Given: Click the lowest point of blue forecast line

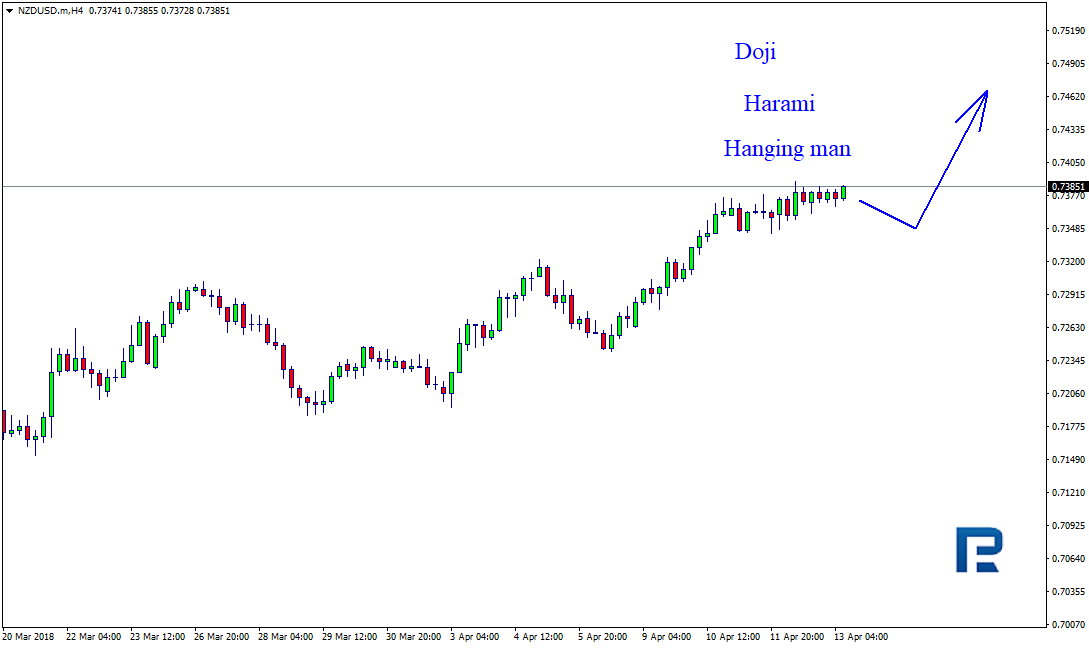Looking at the screenshot, I should [915, 228].
